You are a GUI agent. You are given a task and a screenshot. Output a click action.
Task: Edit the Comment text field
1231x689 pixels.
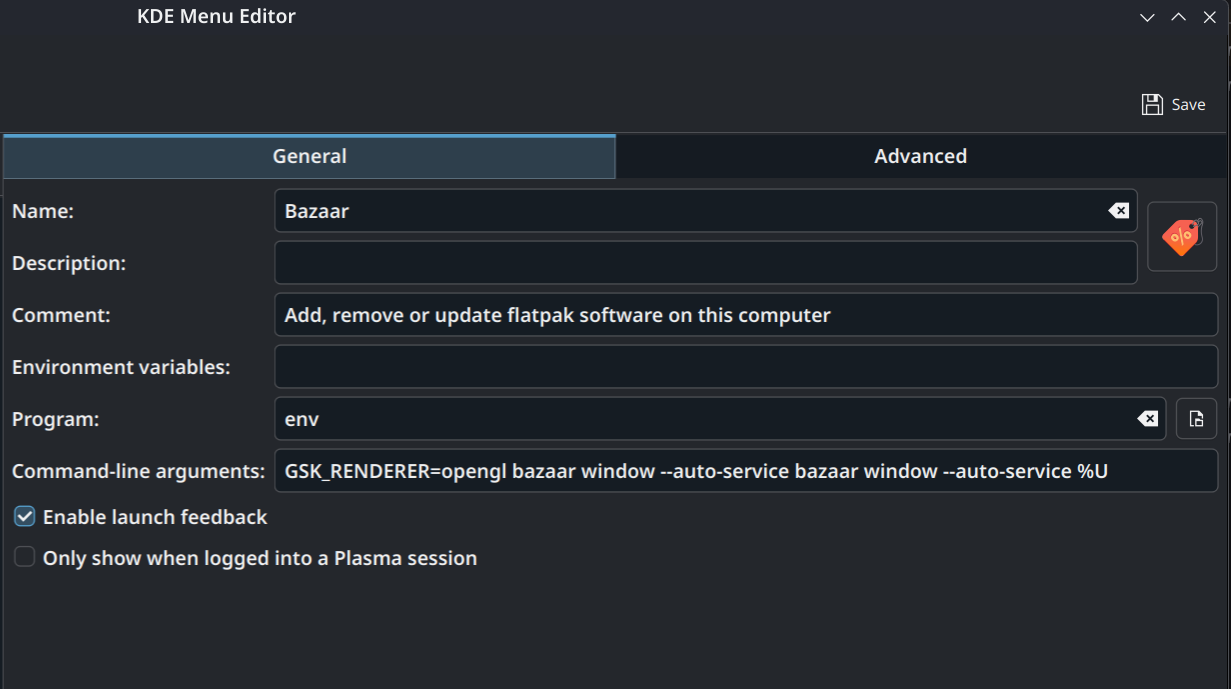746,315
